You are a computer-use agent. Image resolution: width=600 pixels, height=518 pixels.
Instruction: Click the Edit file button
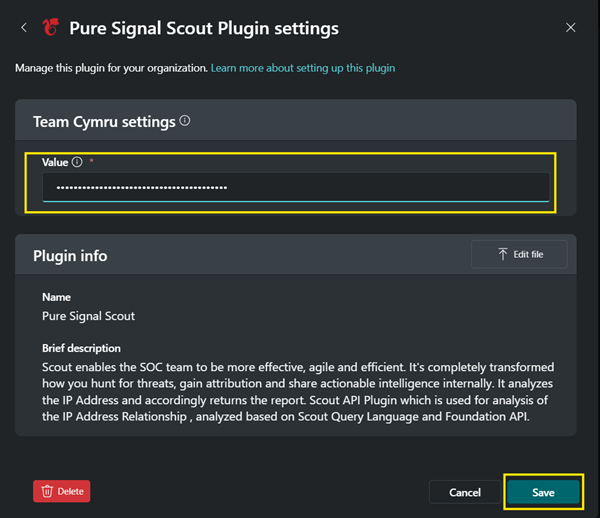pos(519,254)
